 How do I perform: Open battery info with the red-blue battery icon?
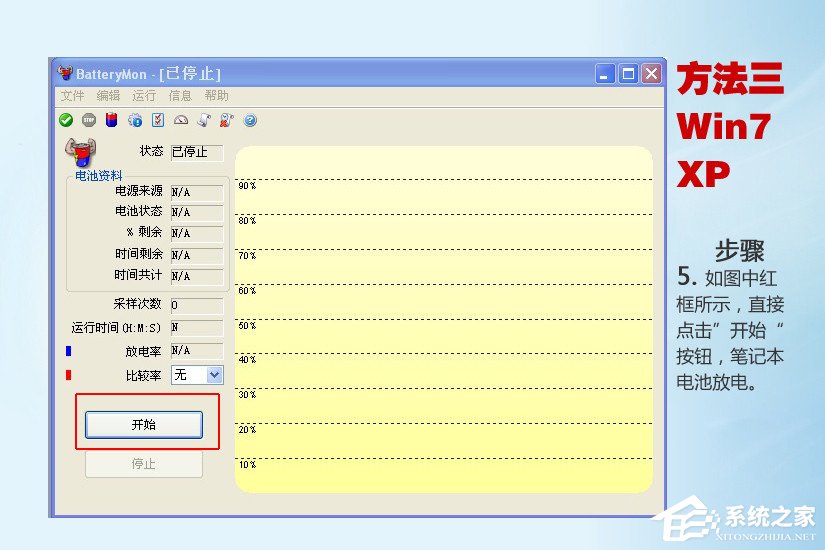click(x=112, y=121)
